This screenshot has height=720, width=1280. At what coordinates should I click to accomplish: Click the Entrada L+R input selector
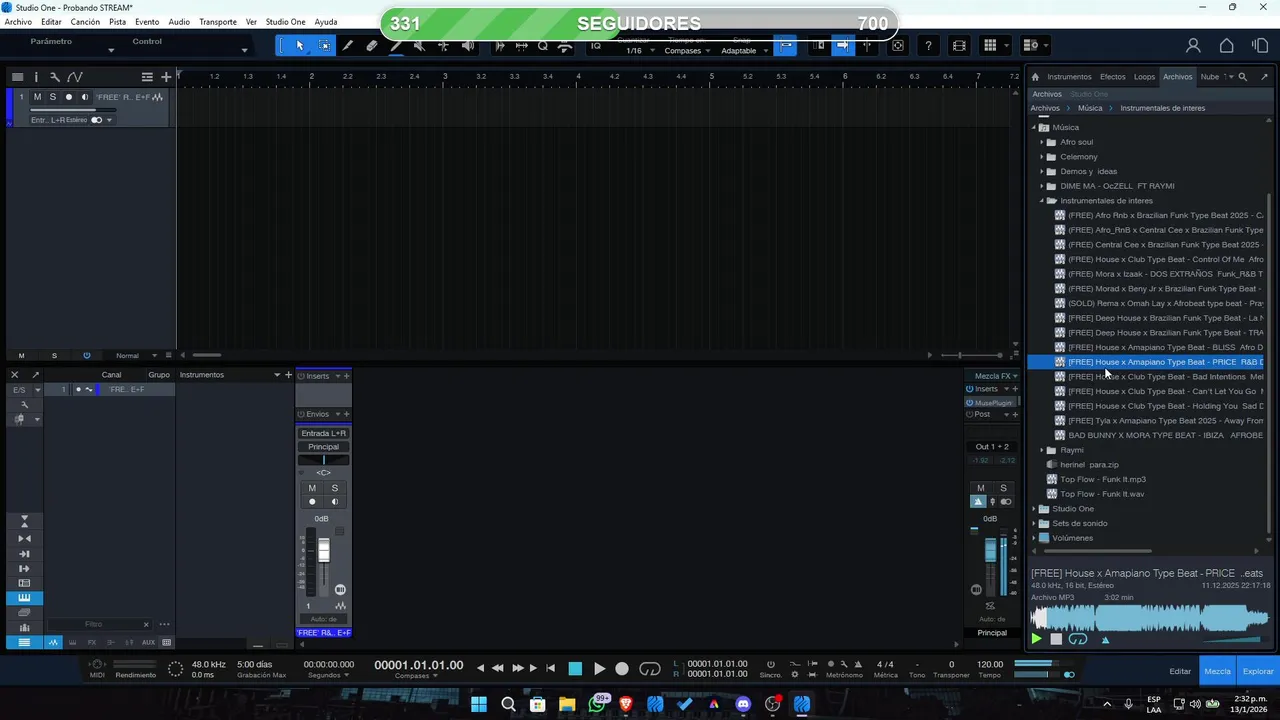coord(323,433)
